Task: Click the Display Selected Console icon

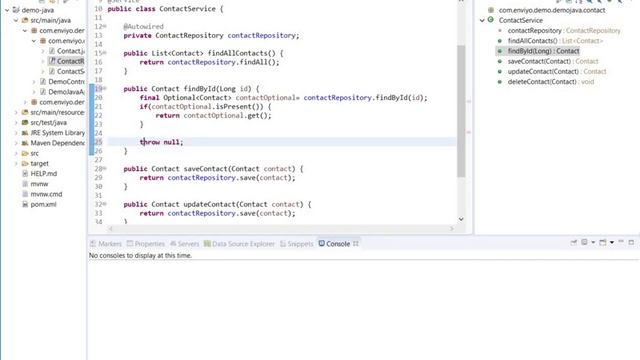Action: (584, 242)
